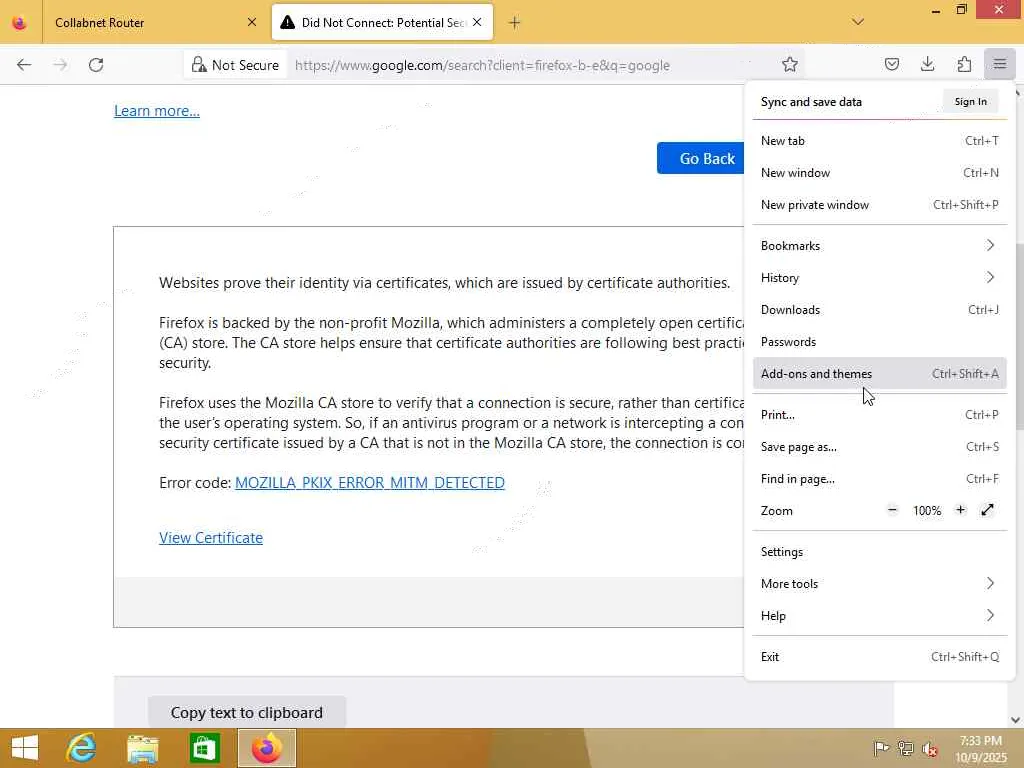Screen dimensions: 1024x768
Task: Choose New window from the menu
Action: [879, 172]
